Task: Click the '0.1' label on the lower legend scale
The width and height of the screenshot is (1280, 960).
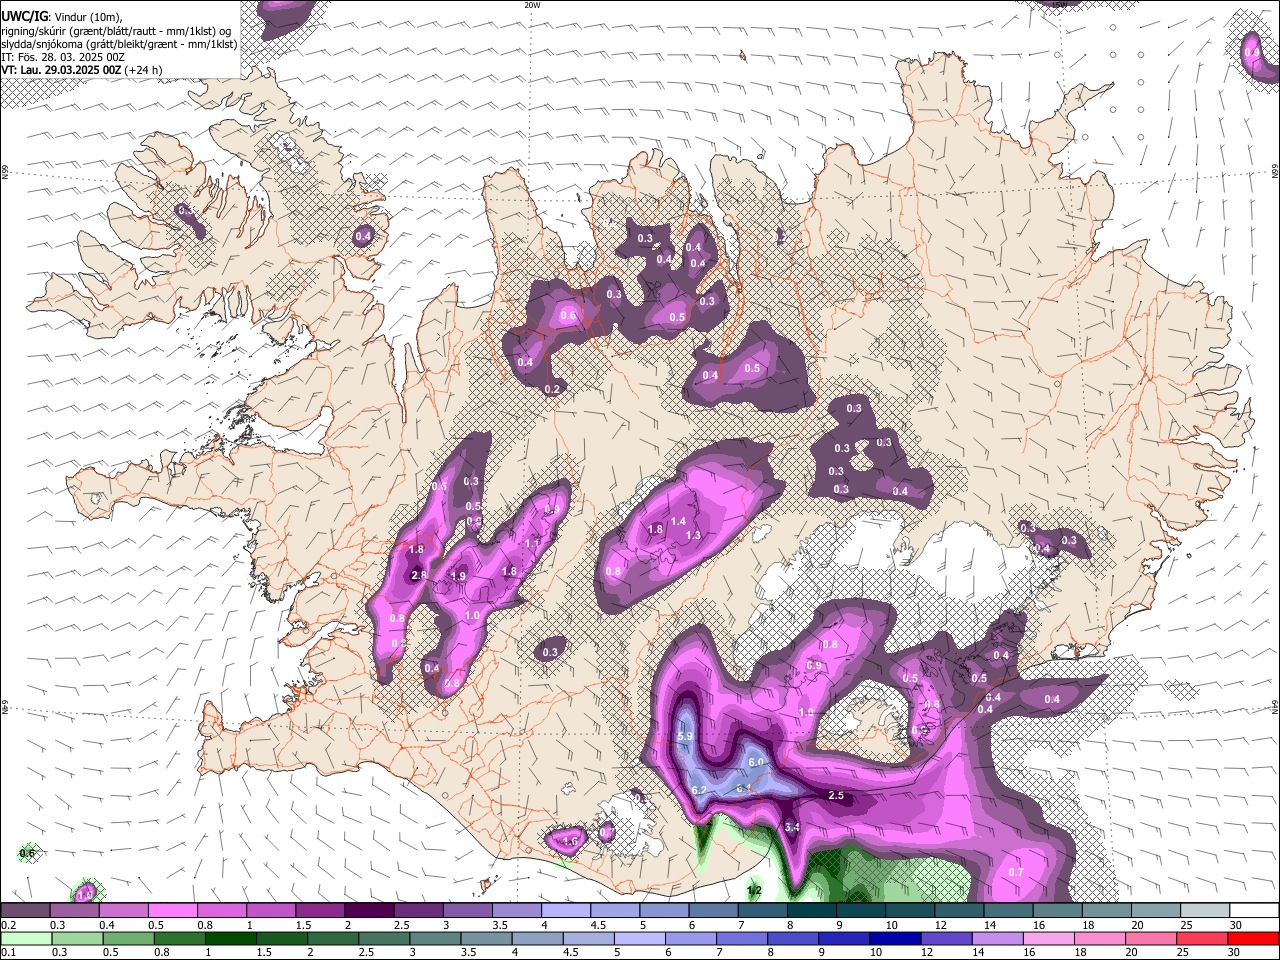Action: [x=9, y=953]
